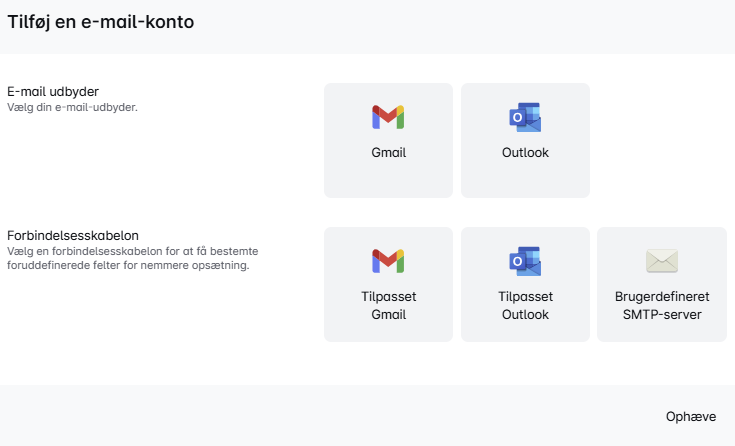Click the Tilpasset Gmail envelope logo
This screenshot has width=735, height=446.
tap(388, 261)
